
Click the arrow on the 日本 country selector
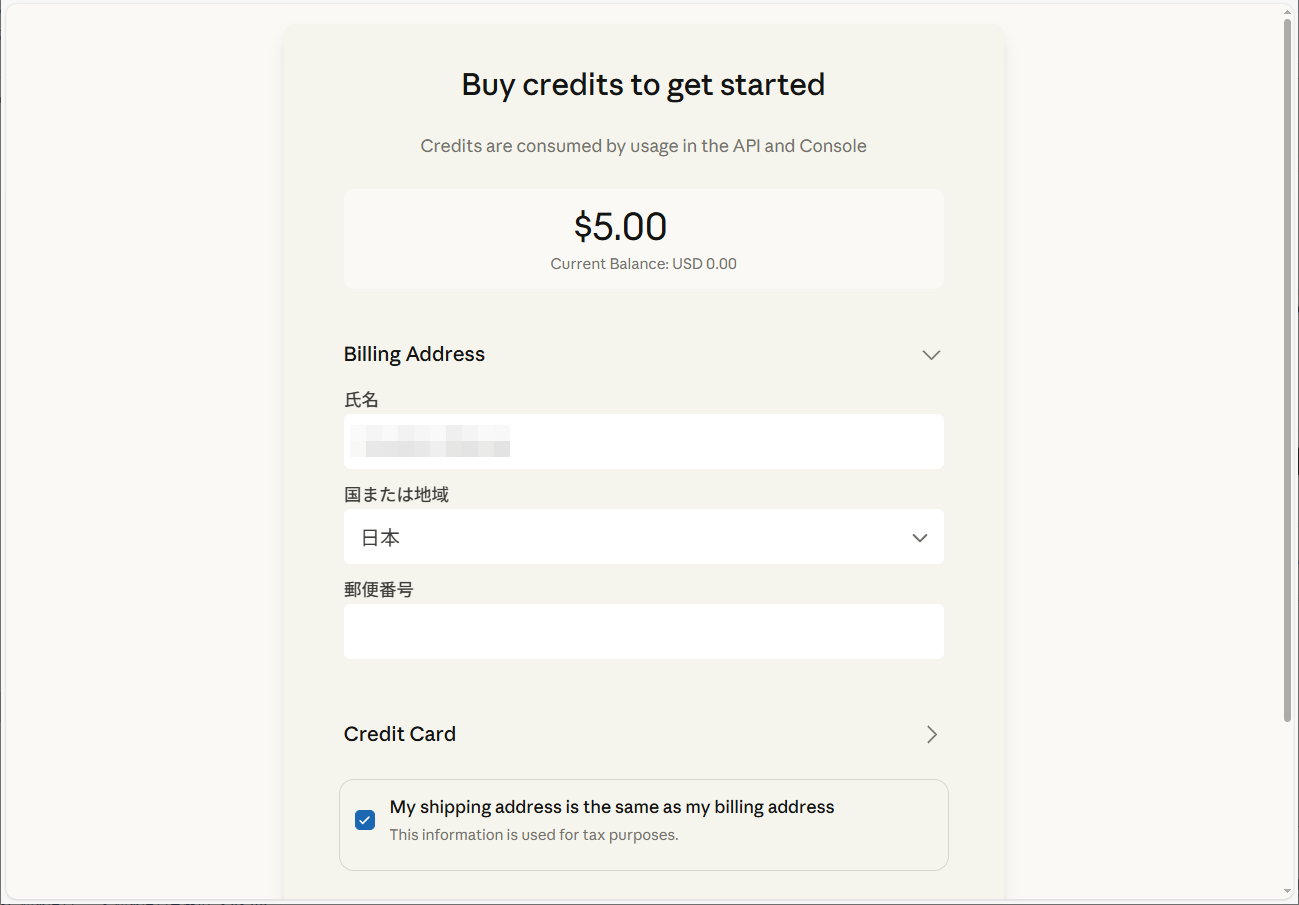tap(920, 538)
